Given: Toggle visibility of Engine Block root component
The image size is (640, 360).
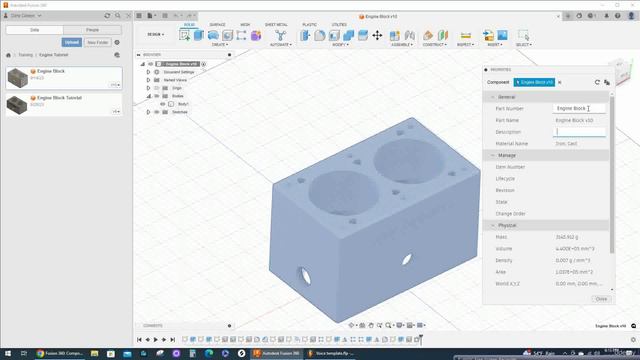Looking at the screenshot, I should point(151,64).
